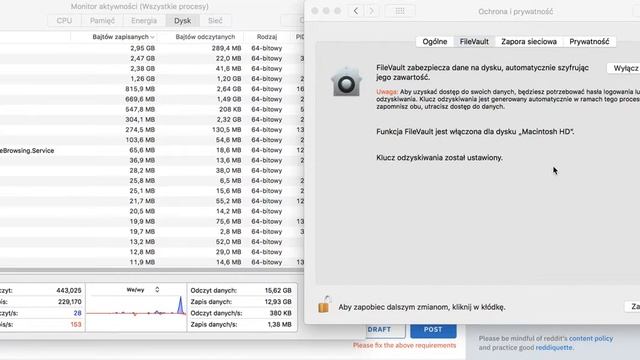Select row with 36,9 MB written

(152, 160)
